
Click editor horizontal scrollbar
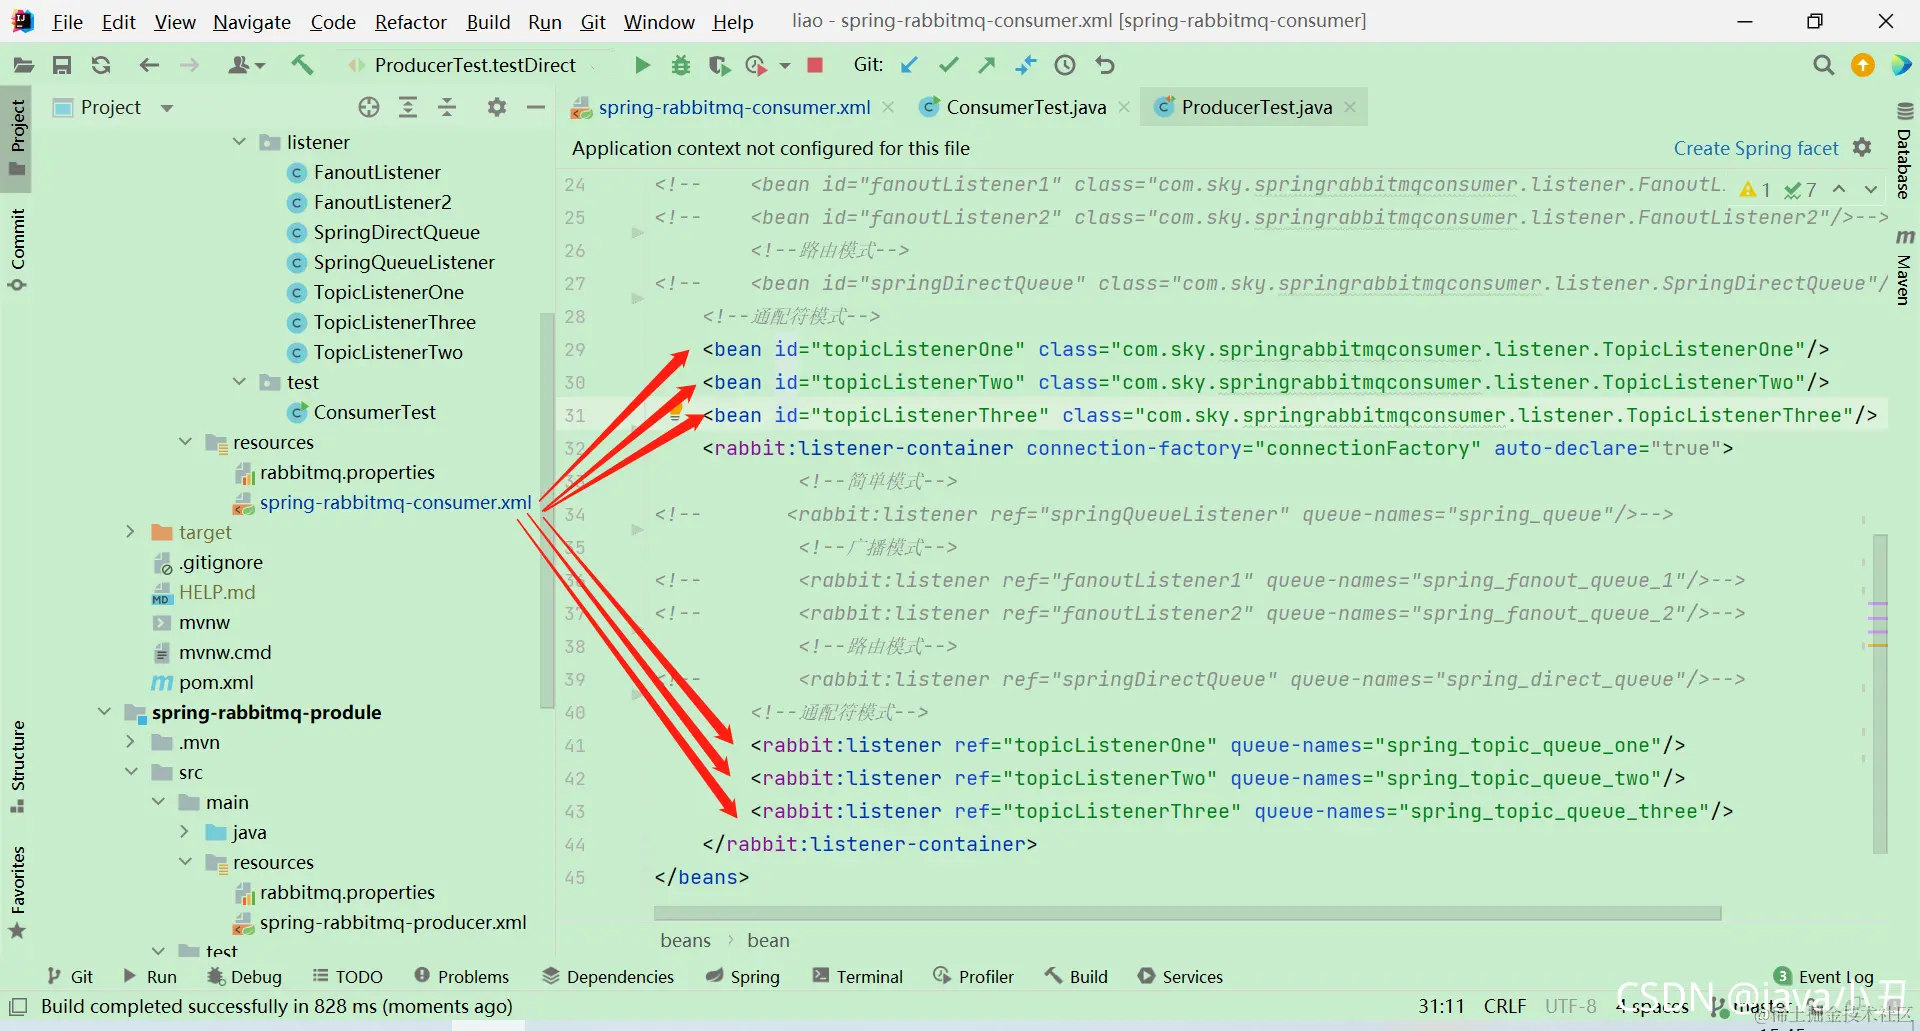[x=1187, y=913]
